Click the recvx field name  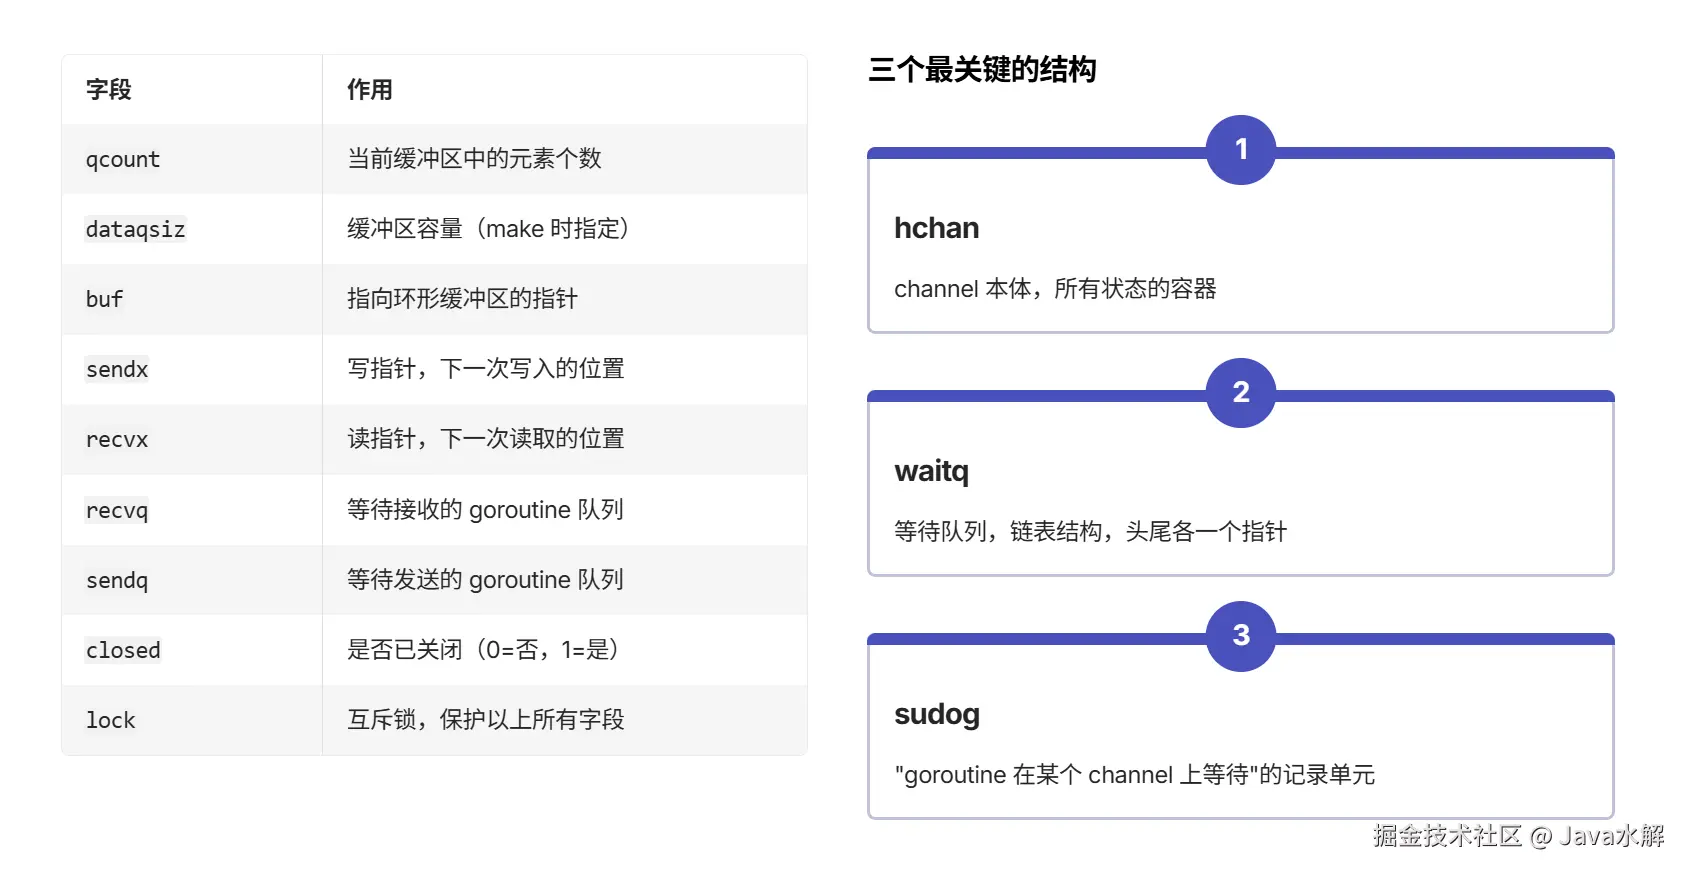tap(117, 439)
